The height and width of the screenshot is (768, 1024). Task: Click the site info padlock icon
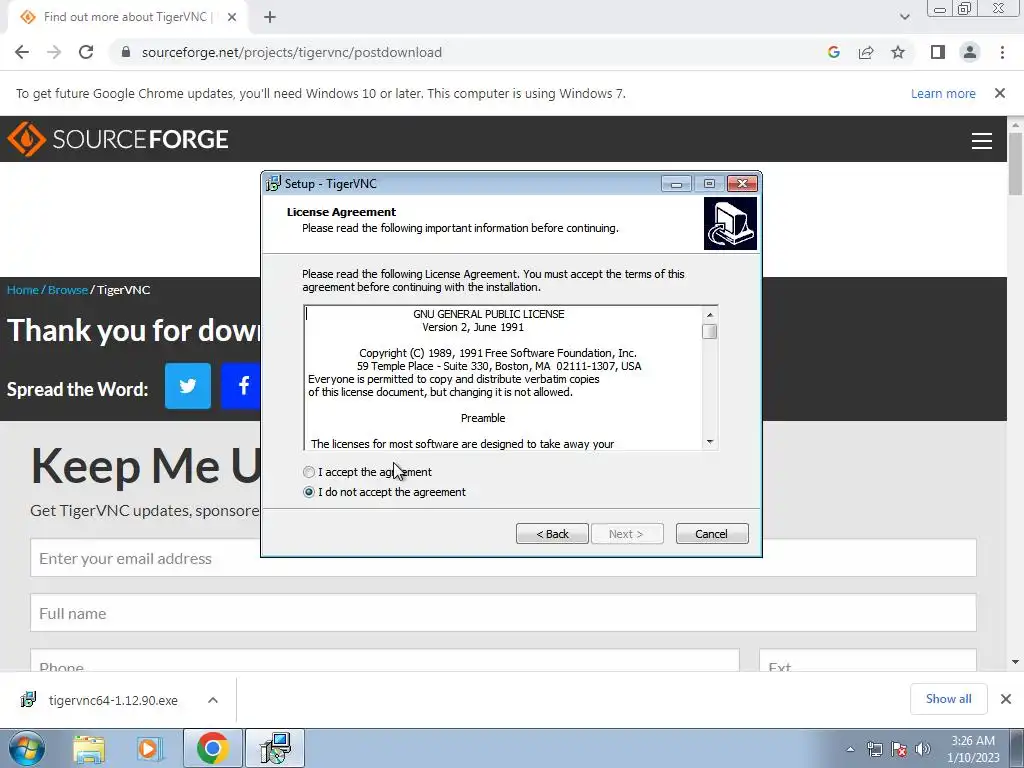pos(126,52)
